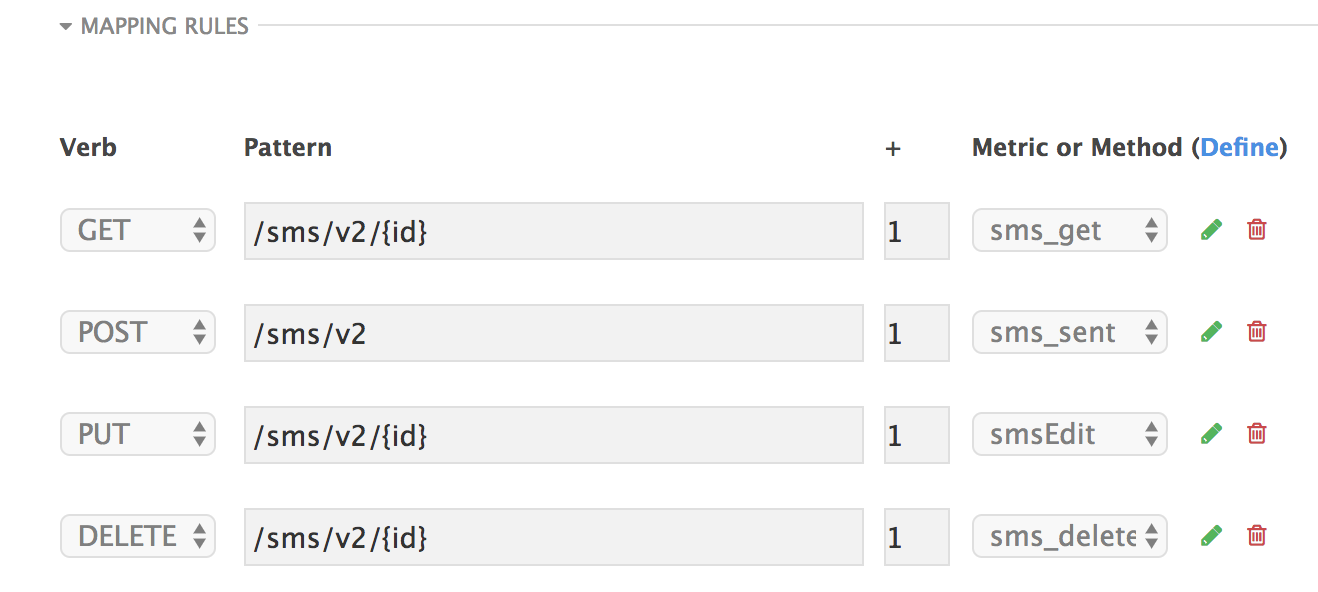
Task: Click the increment field of the PUT rule
Action: point(916,435)
